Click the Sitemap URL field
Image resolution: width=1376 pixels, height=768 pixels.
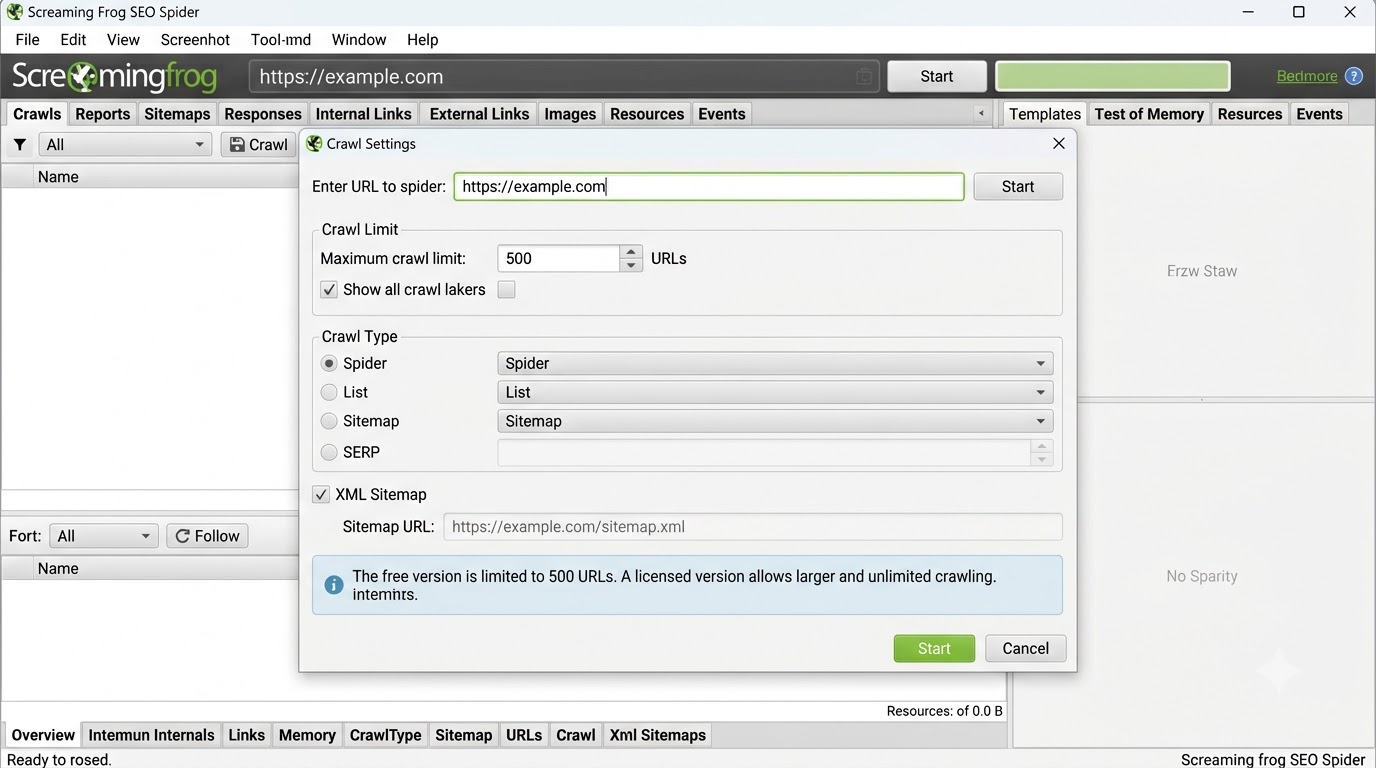click(753, 527)
